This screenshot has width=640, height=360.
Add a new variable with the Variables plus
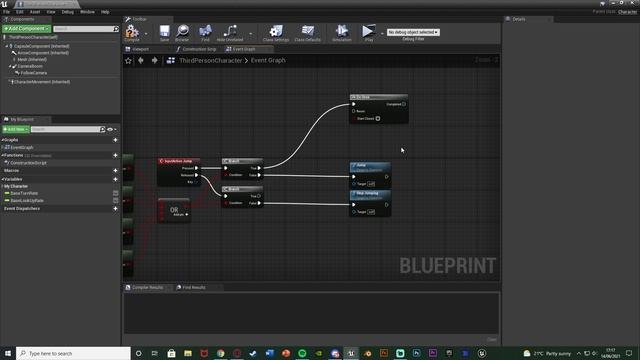tap(115, 179)
